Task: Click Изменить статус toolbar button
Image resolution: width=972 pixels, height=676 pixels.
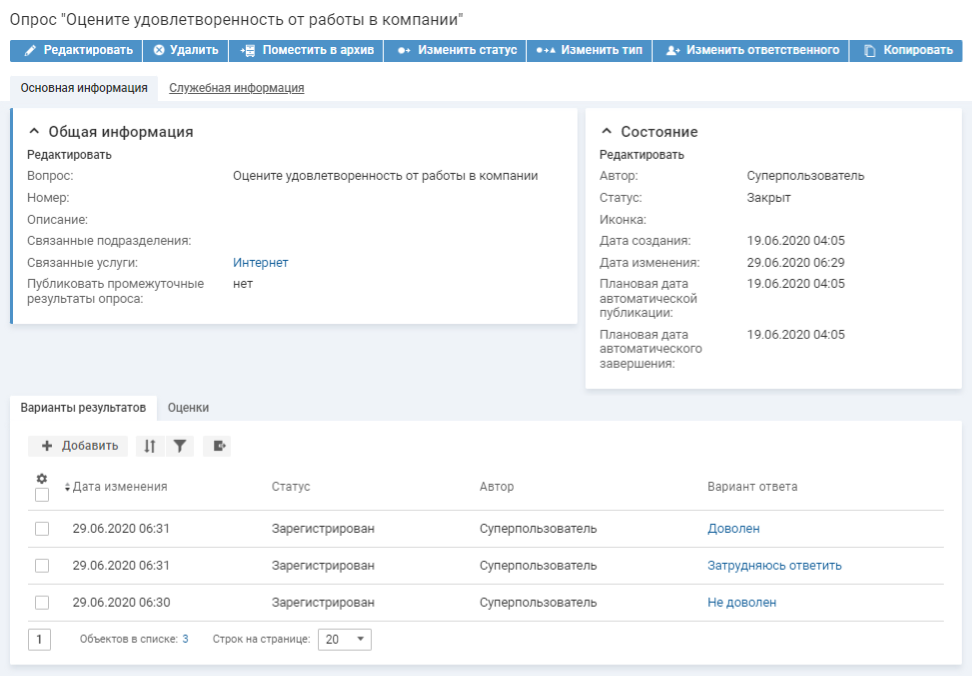Action: coord(456,50)
